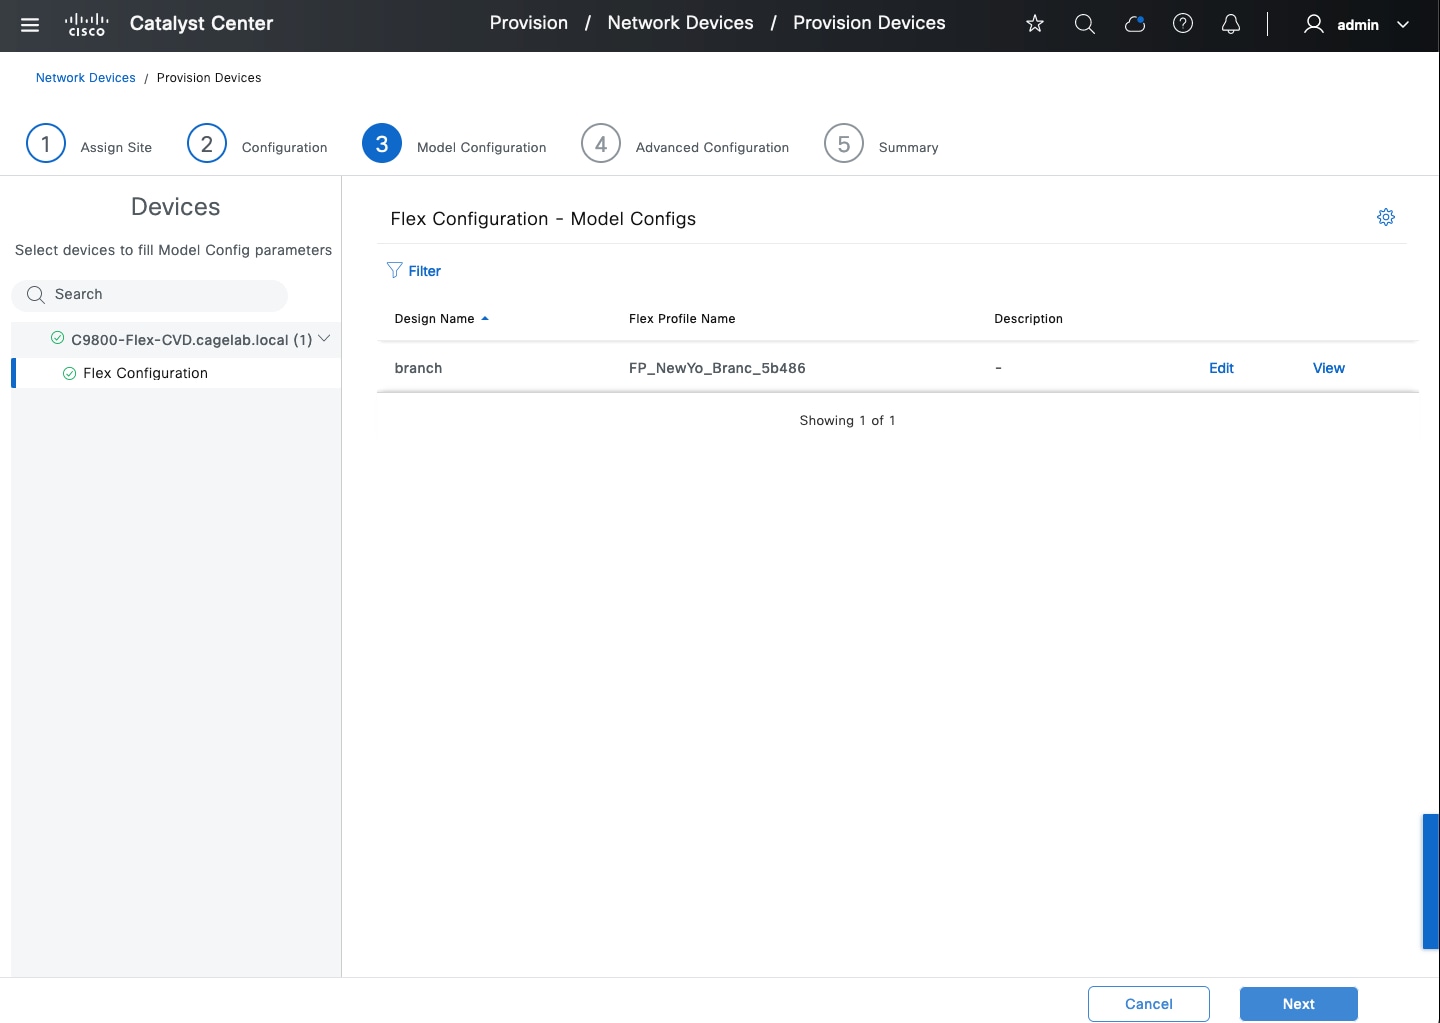Jump to step 5 Summary
Image resolution: width=1440 pixels, height=1023 pixels.
click(x=844, y=144)
